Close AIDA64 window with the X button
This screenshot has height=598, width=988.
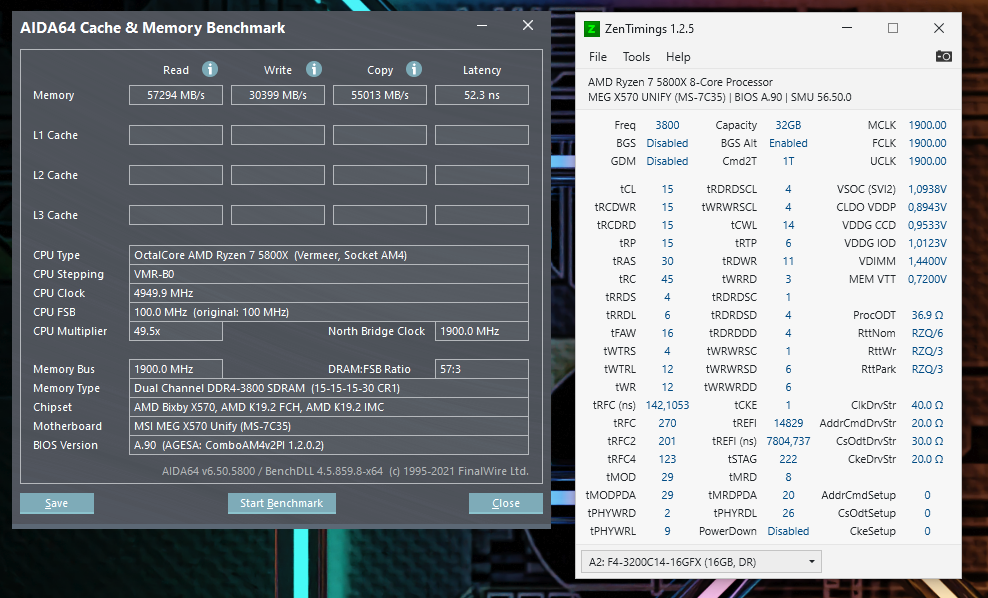click(528, 25)
